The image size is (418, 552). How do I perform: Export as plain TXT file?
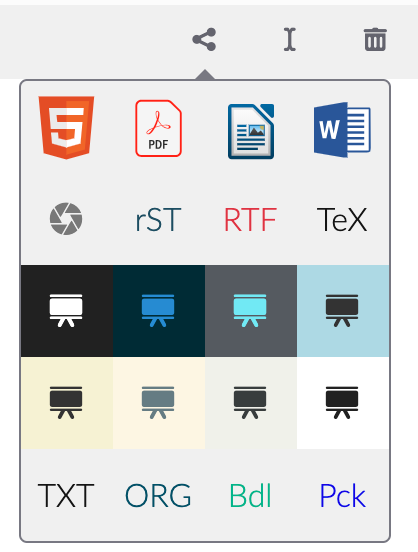point(66,495)
